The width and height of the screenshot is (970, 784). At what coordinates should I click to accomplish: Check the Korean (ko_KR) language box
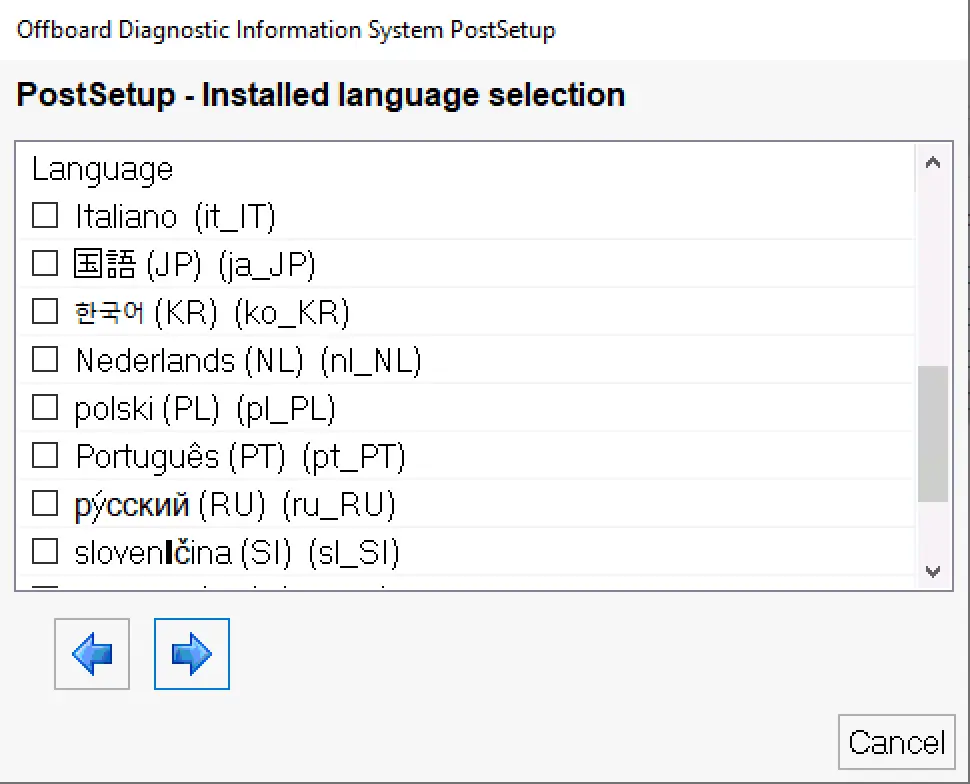[45, 312]
